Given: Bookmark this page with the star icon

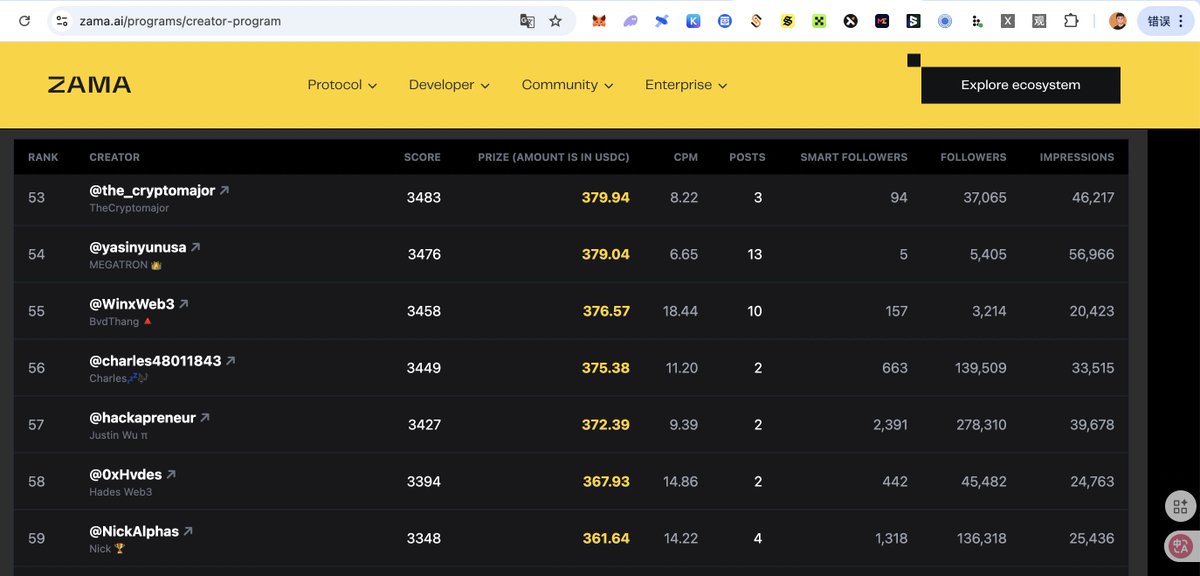Looking at the screenshot, I should (556, 20).
